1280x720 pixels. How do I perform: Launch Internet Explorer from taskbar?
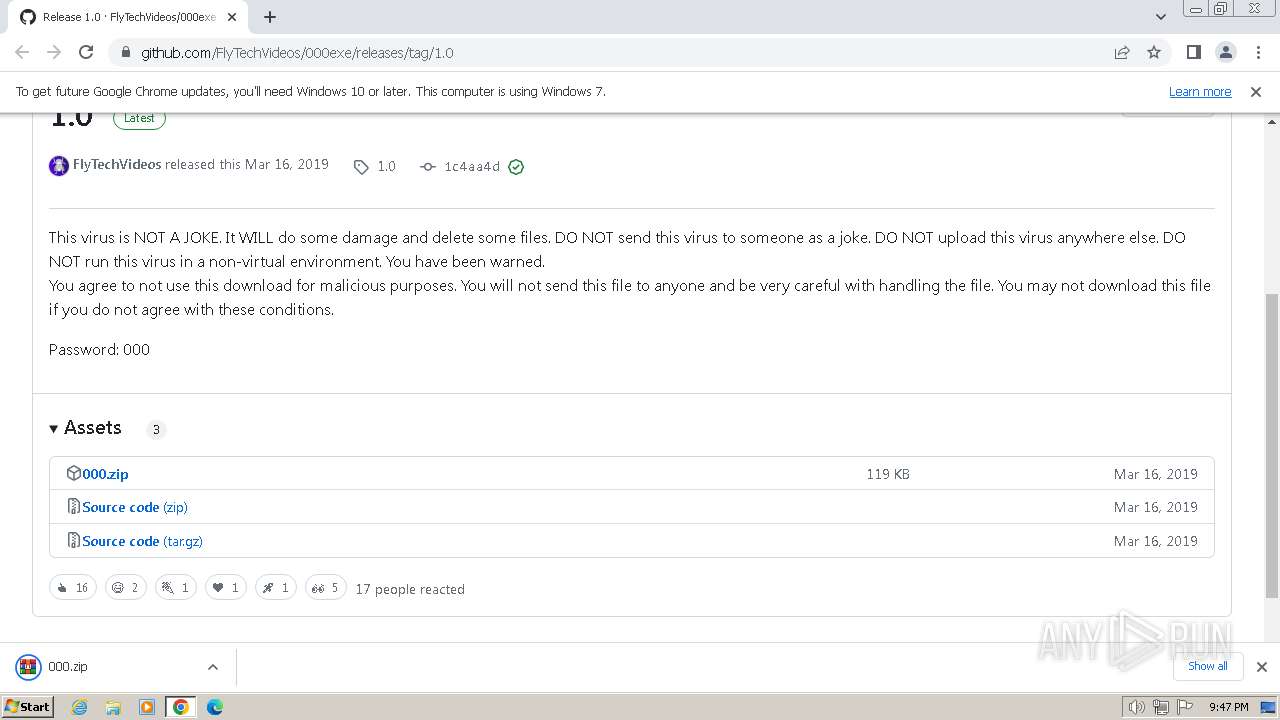coord(80,707)
